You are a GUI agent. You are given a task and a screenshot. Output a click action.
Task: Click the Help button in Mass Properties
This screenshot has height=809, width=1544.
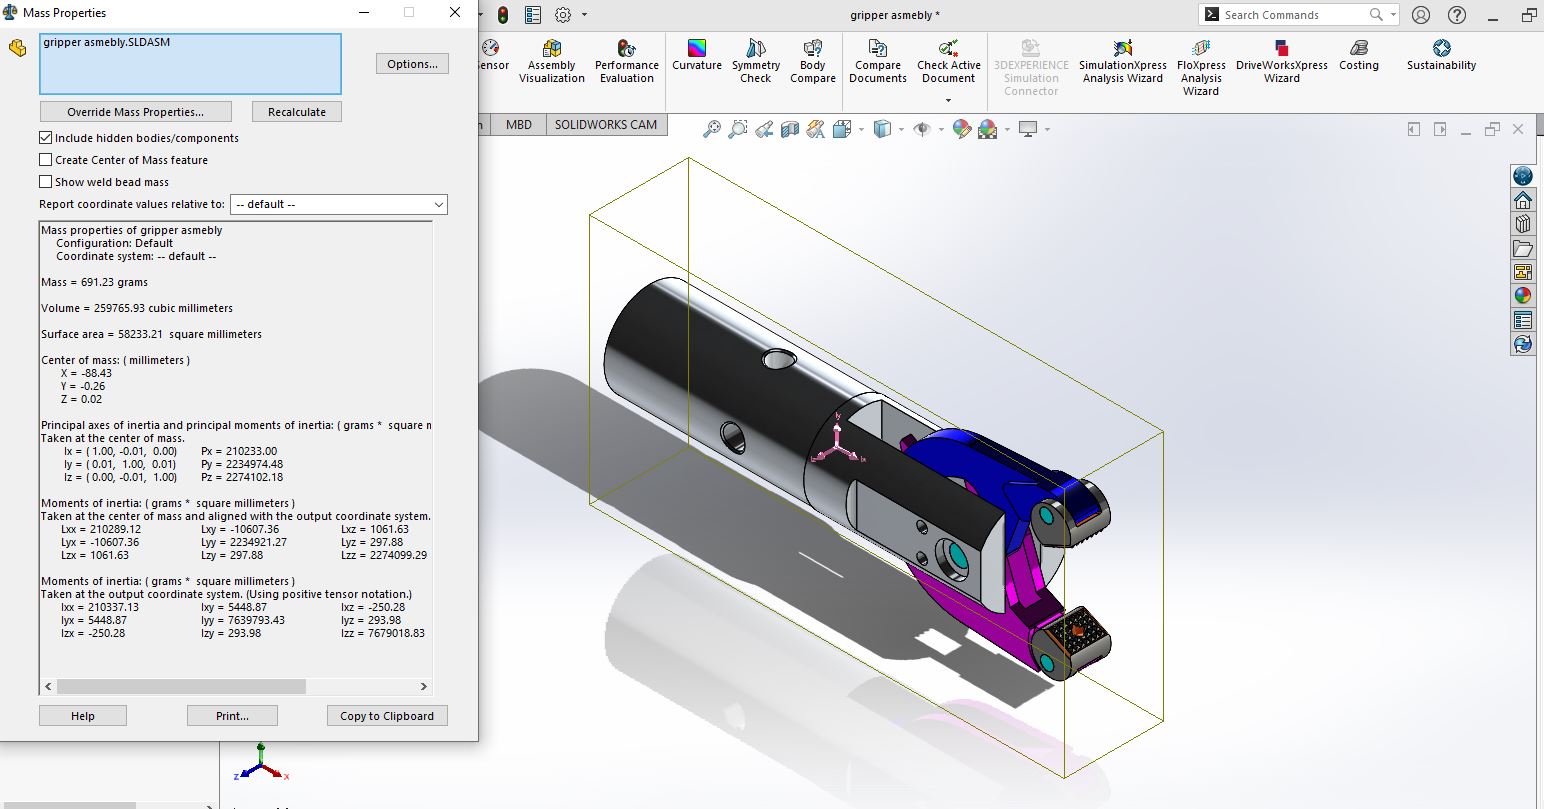point(83,716)
